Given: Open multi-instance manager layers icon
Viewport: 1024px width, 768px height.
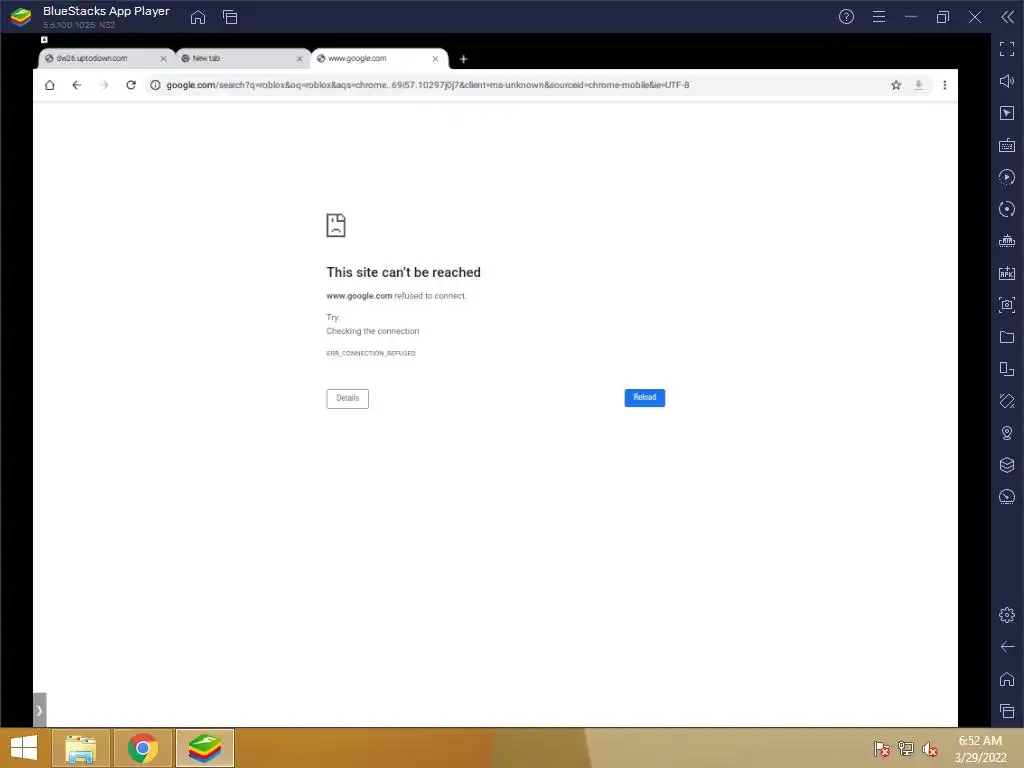Looking at the screenshot, I should click(x=1007, y=465).
